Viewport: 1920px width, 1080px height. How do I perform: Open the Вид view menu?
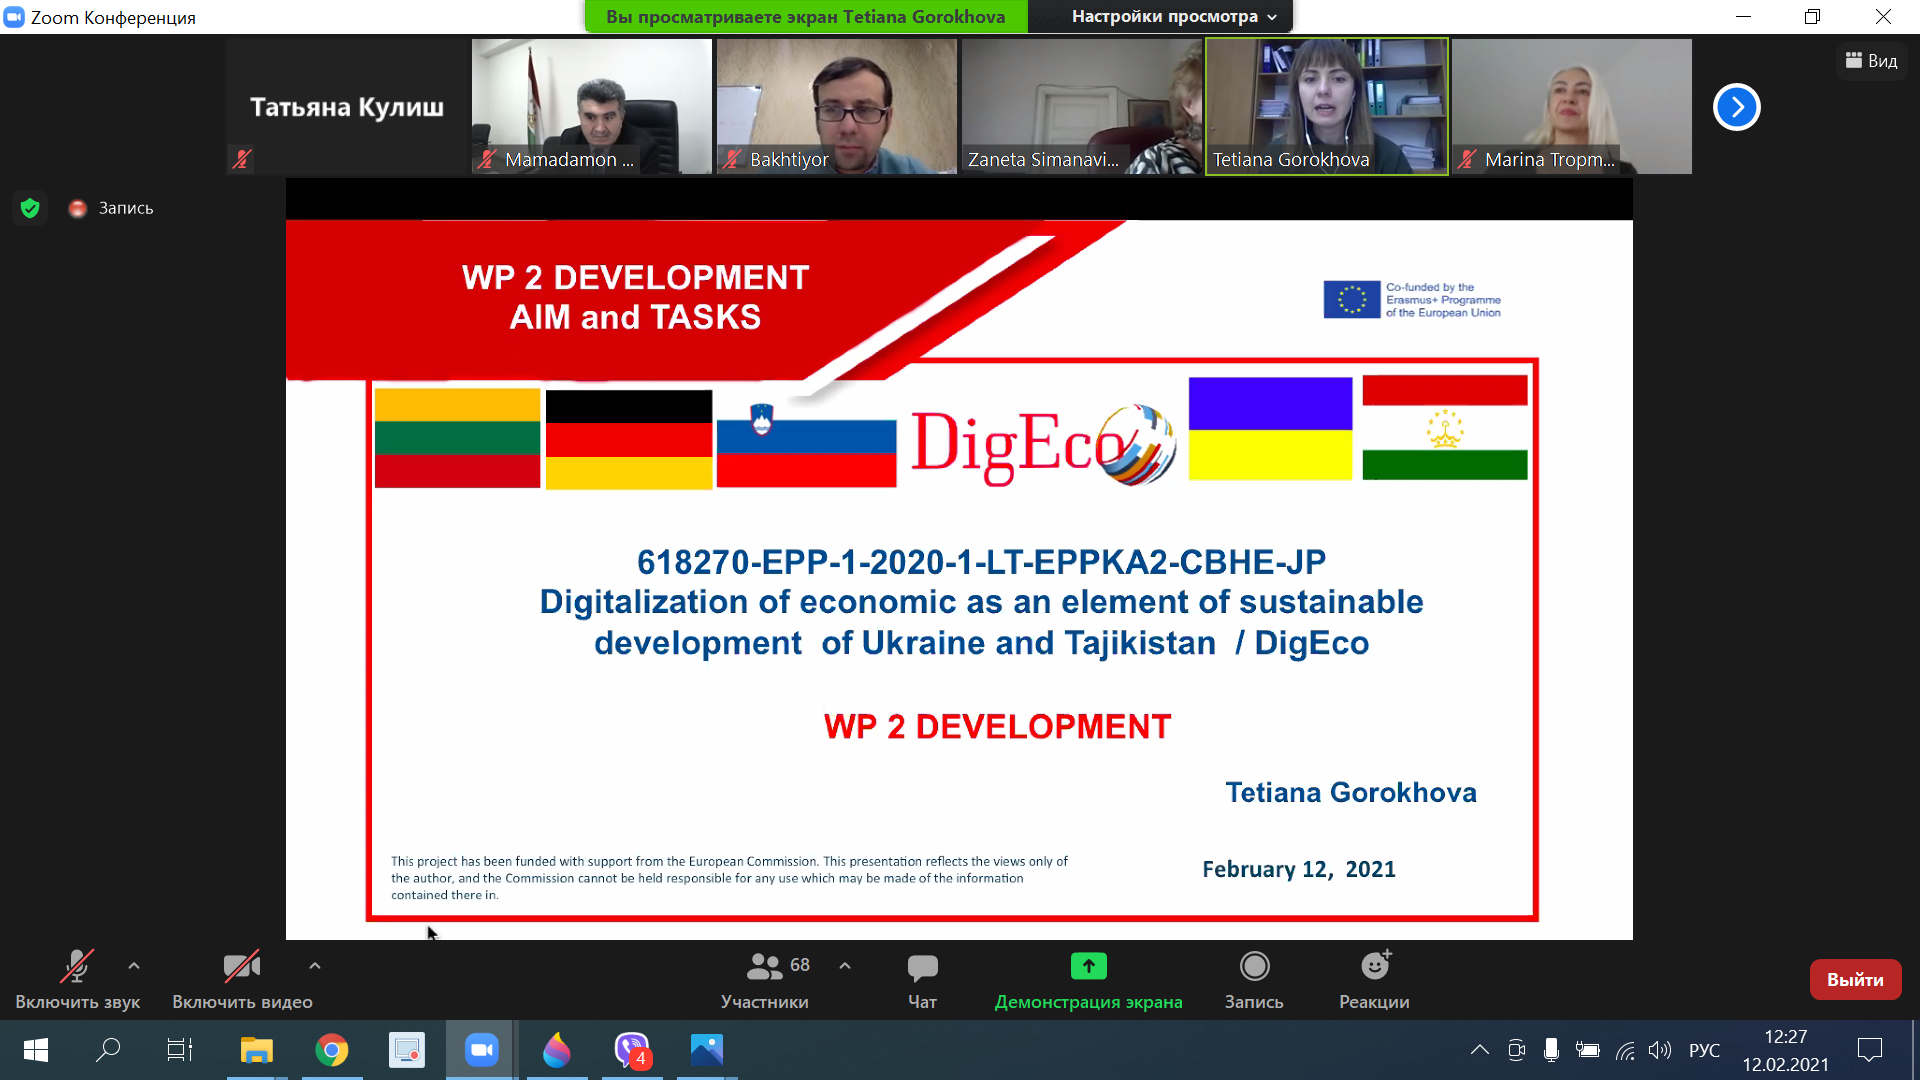[1871, 61]
